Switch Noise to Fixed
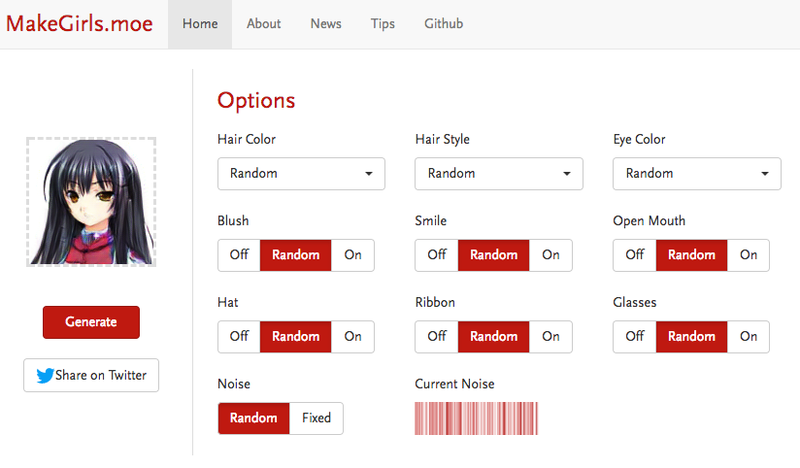The width and height of the screenshot is (800, 468). coord(316,418)
